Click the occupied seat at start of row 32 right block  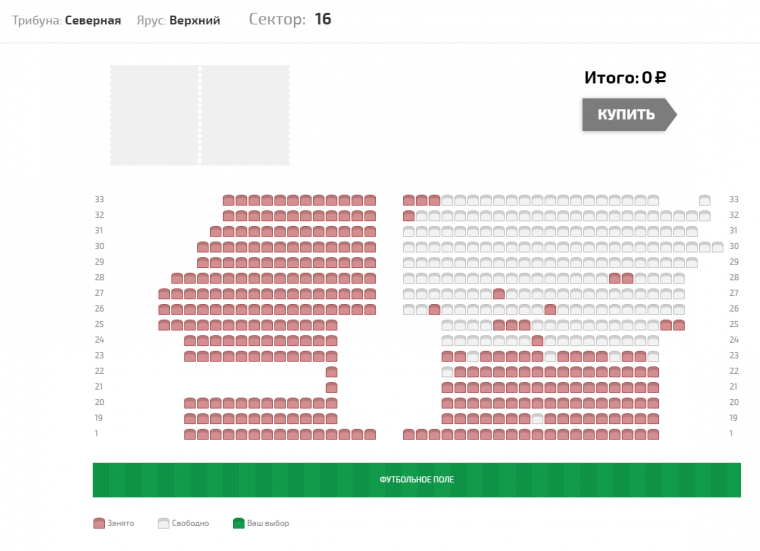[x=409, y=215]
